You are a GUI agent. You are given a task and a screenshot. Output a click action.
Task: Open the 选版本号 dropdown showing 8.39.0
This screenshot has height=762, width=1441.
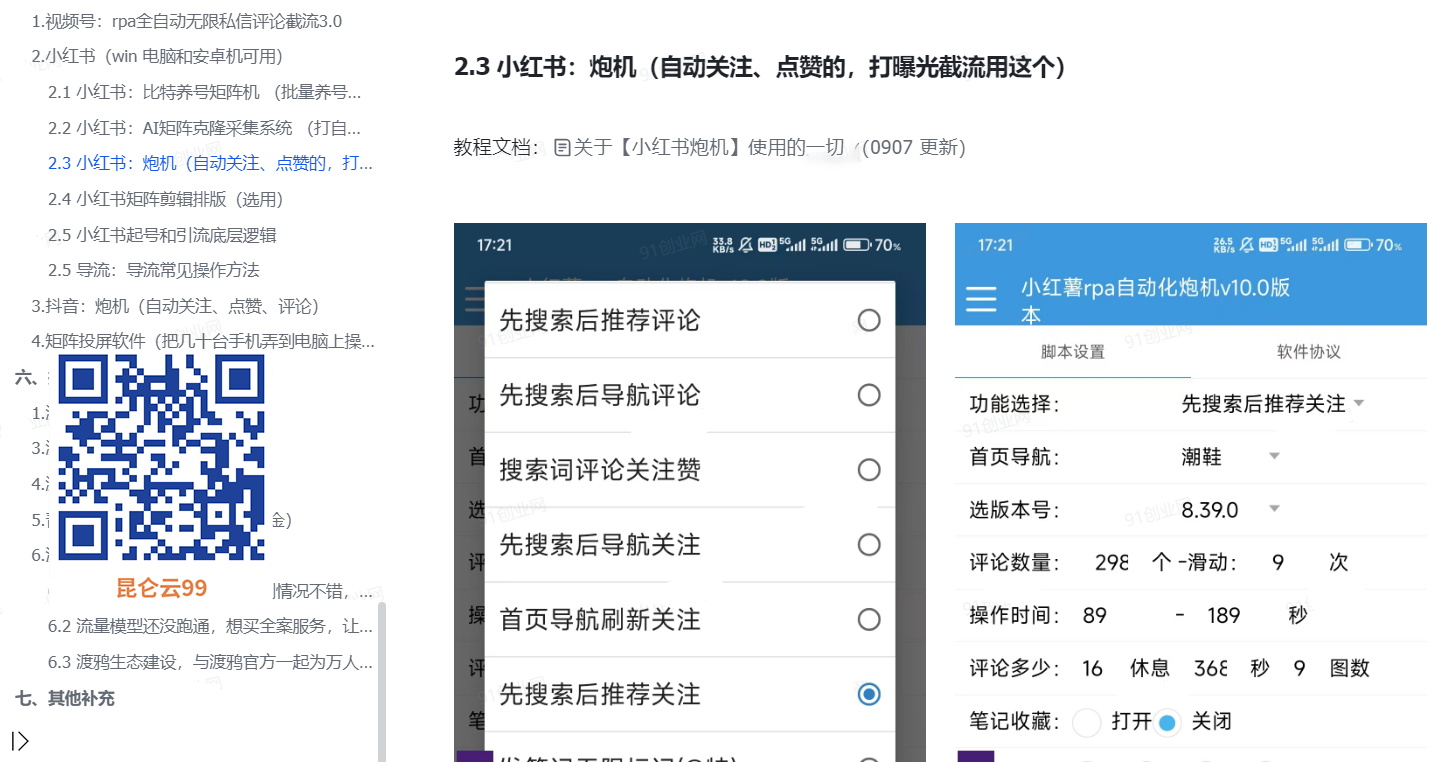pyautogui.click(x=1230, y=510)
